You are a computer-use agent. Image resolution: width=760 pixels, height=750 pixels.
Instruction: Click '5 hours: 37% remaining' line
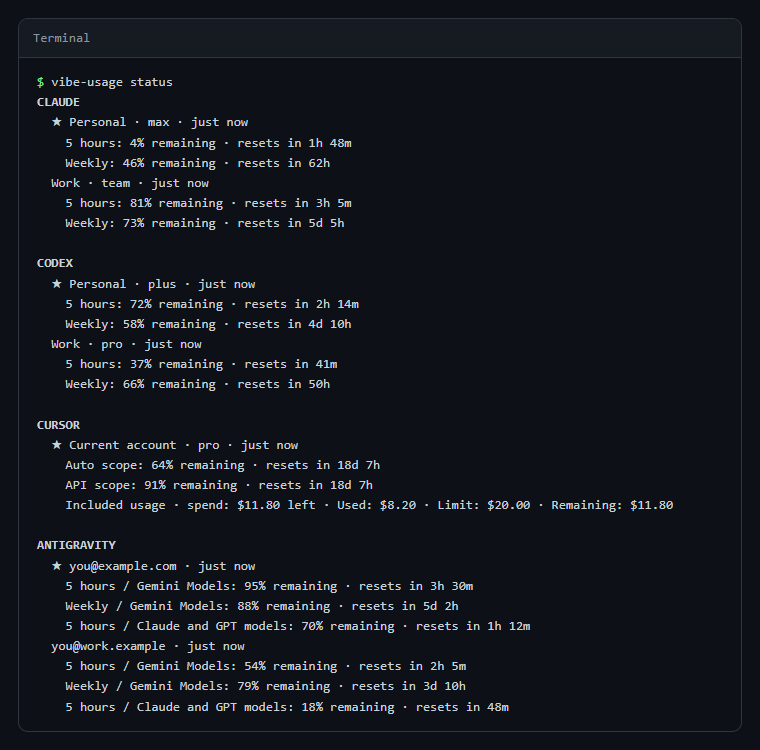pyautogui.click(x=201, y=364)
